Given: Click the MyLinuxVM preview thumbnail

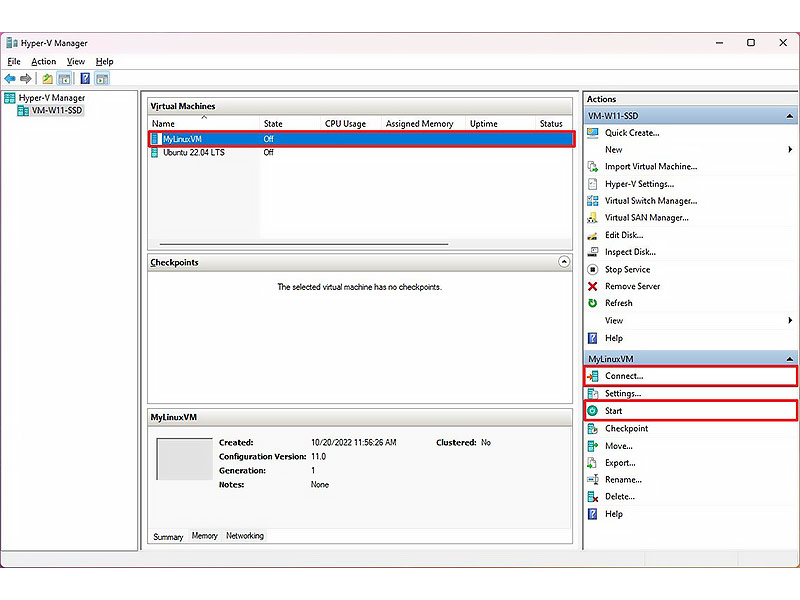Looking at the screenshot, I should point(184,459).
